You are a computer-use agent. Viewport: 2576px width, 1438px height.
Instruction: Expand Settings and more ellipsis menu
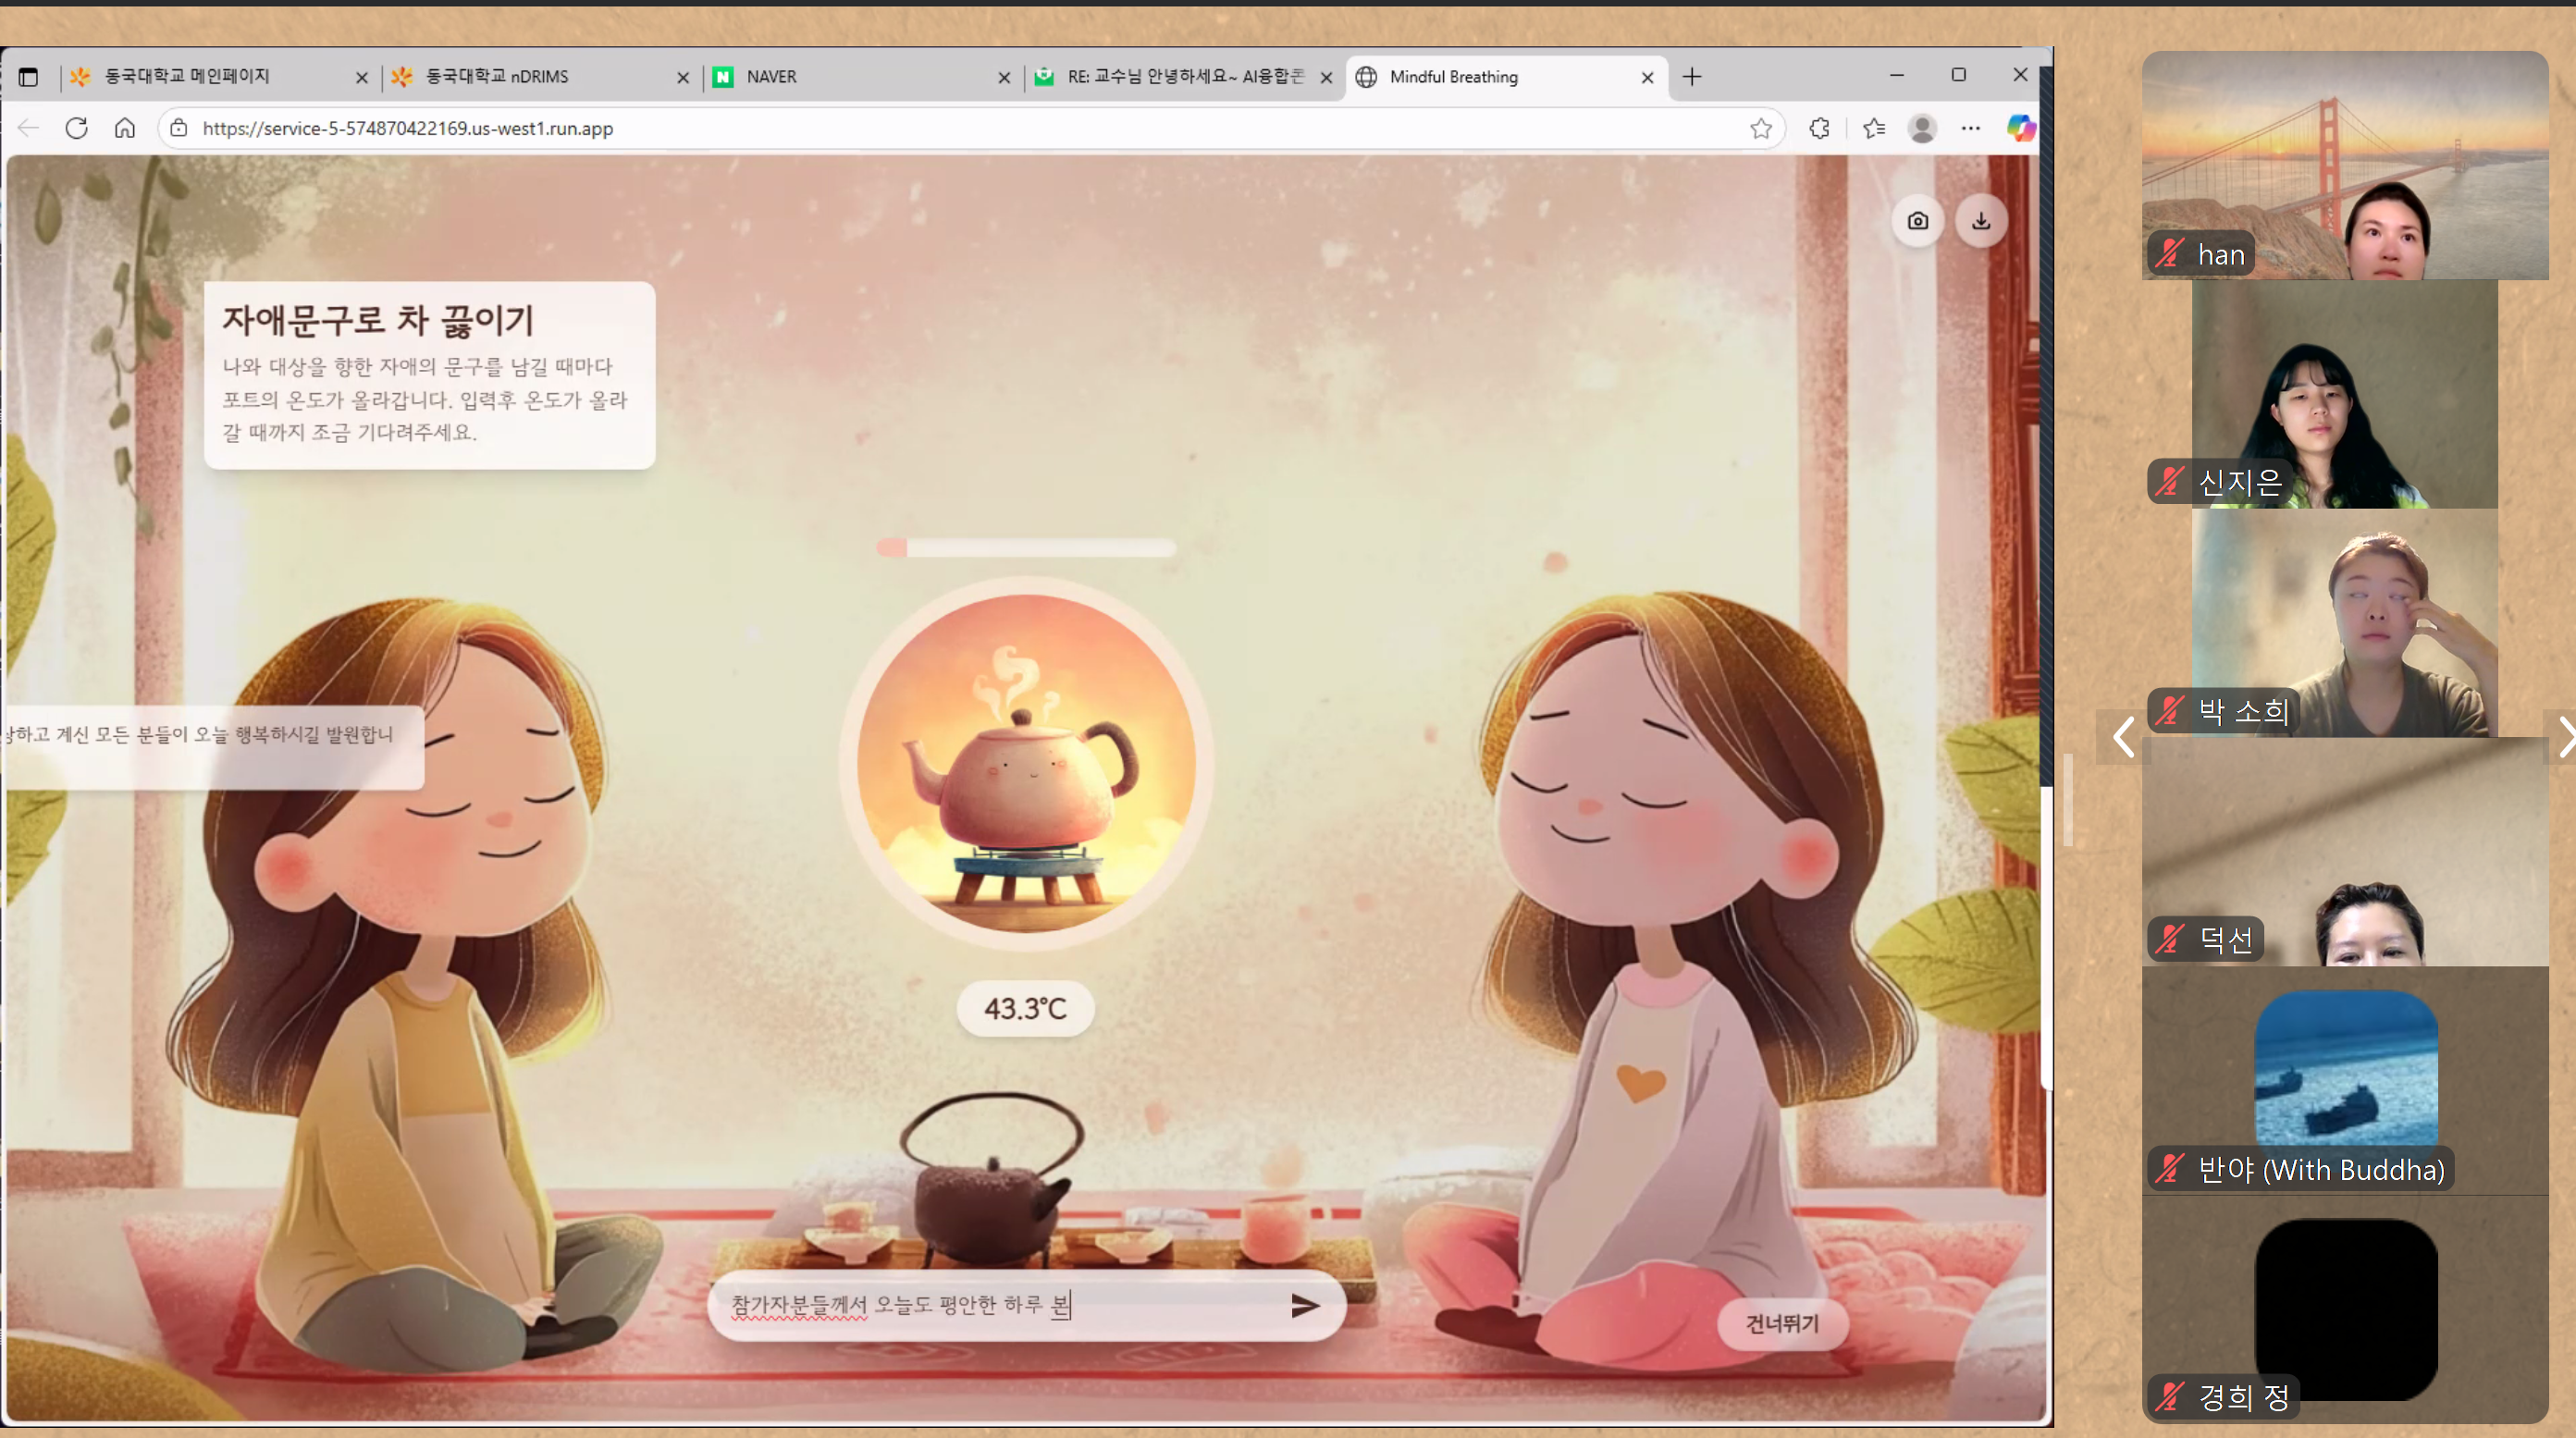coord(1970,128)
